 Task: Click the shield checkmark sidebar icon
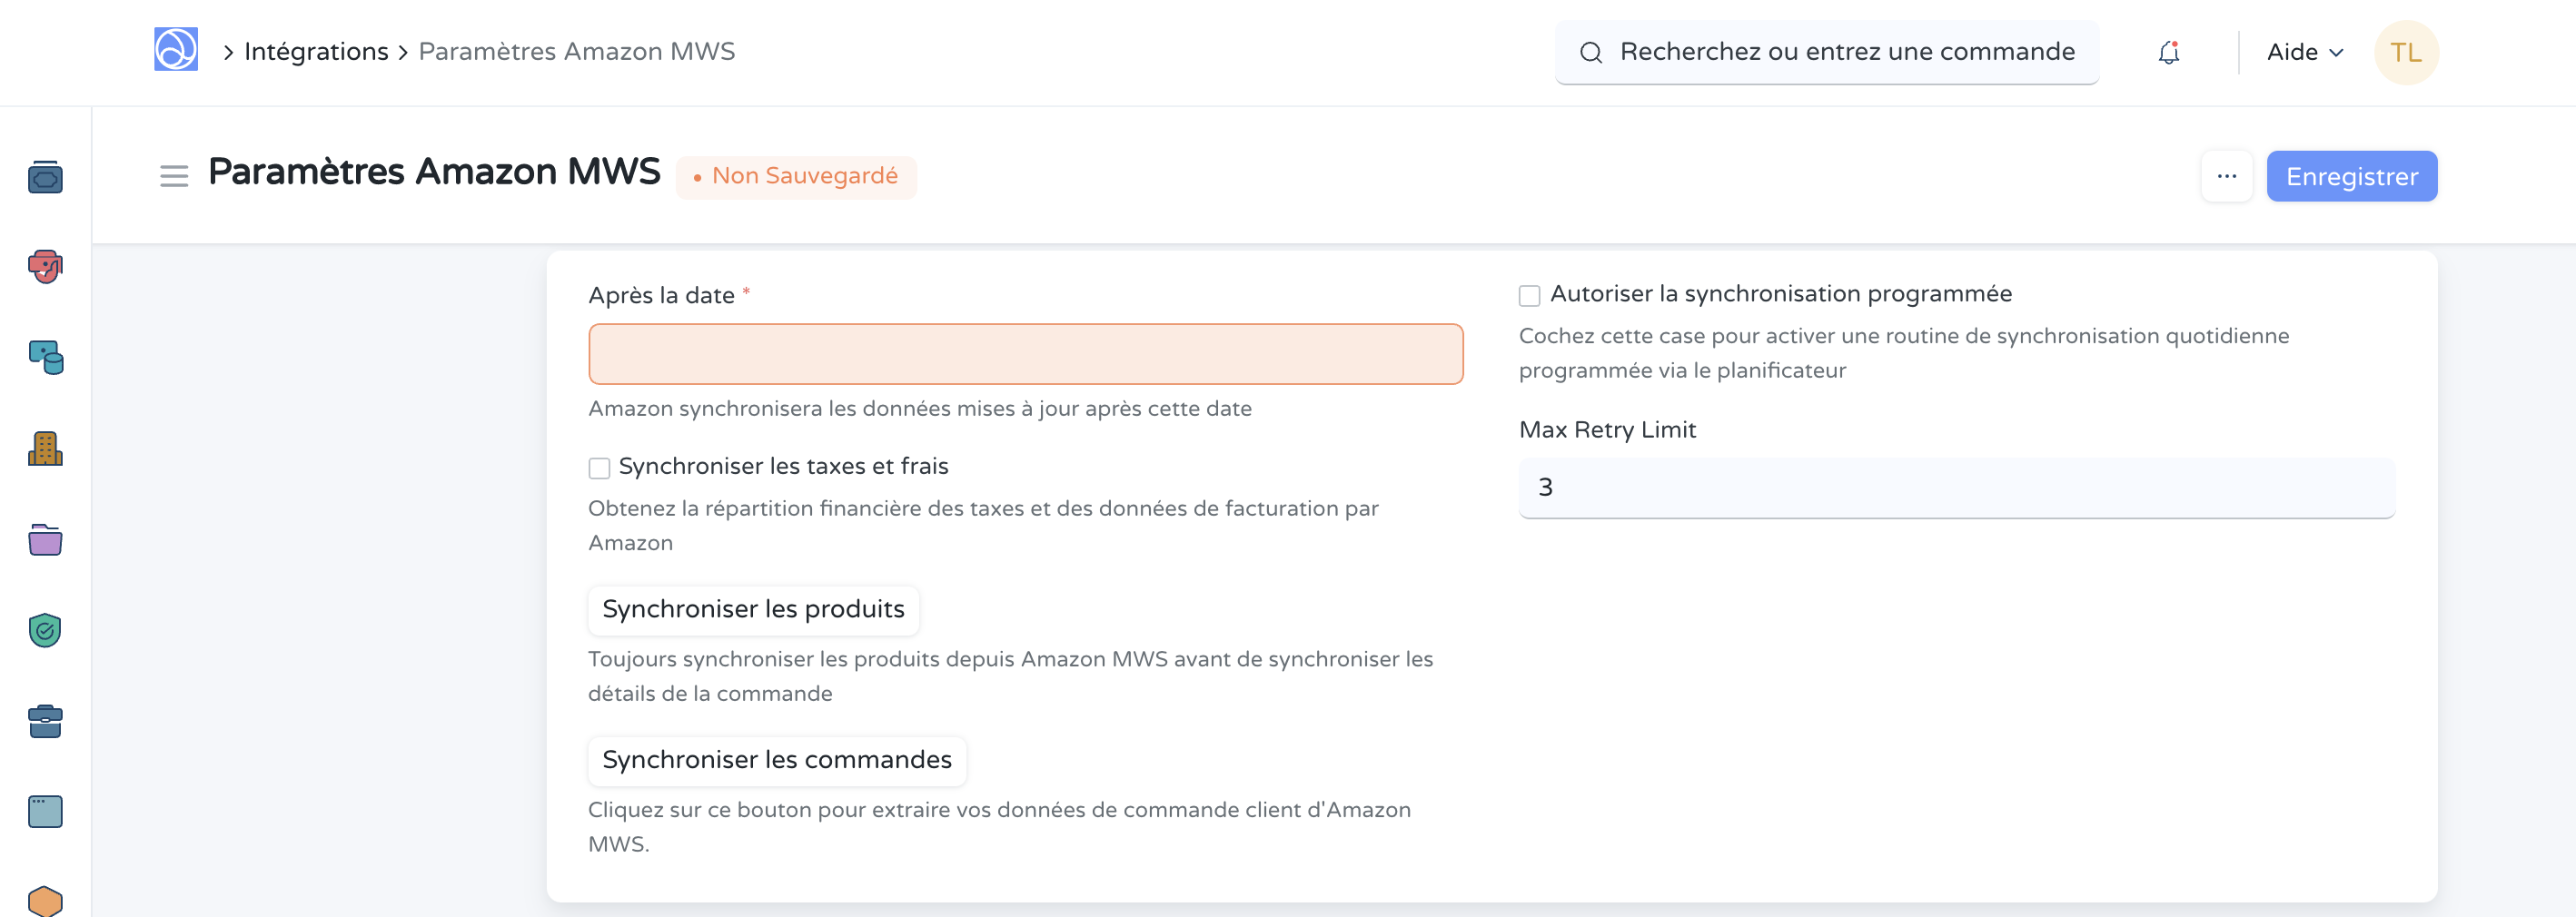[x=45, y=630]
